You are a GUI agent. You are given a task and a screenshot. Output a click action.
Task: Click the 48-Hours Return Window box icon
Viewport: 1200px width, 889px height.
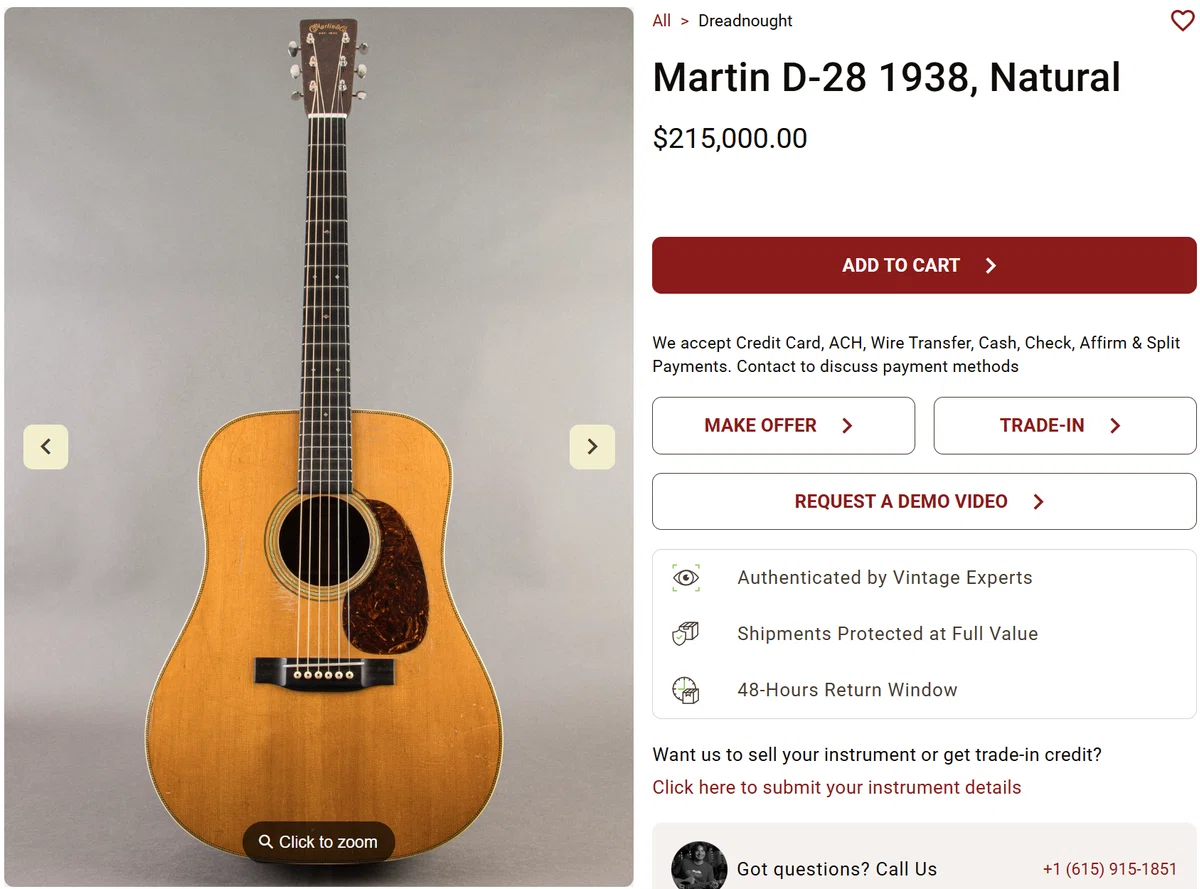686,689
